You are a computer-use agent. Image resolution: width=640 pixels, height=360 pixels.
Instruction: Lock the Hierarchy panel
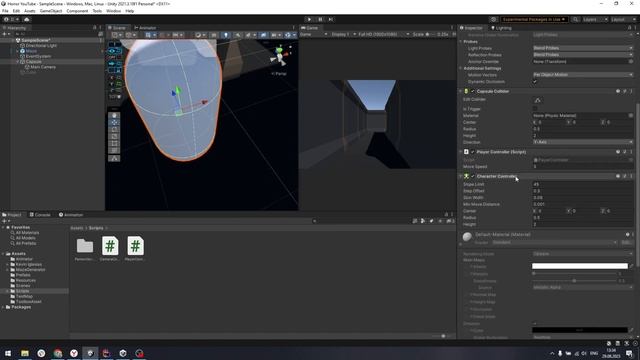point(94,28)
